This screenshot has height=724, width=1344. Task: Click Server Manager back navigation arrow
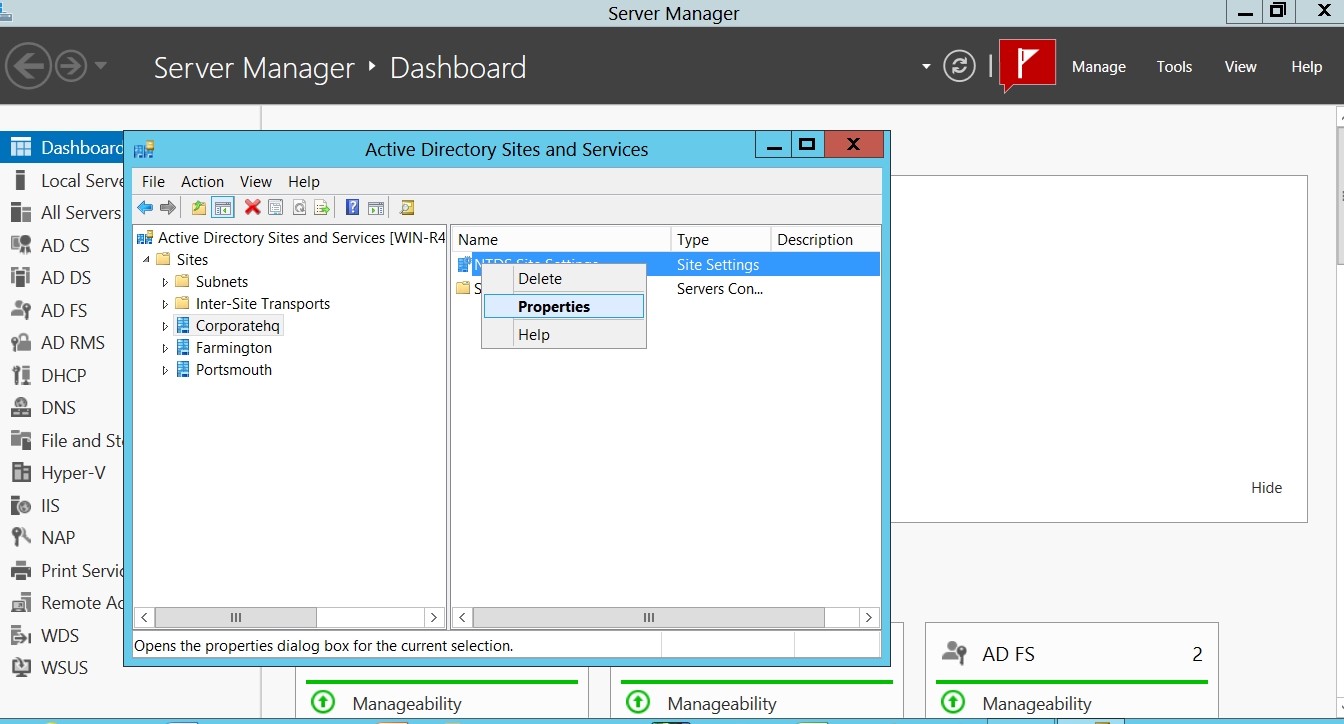[29, 67]
